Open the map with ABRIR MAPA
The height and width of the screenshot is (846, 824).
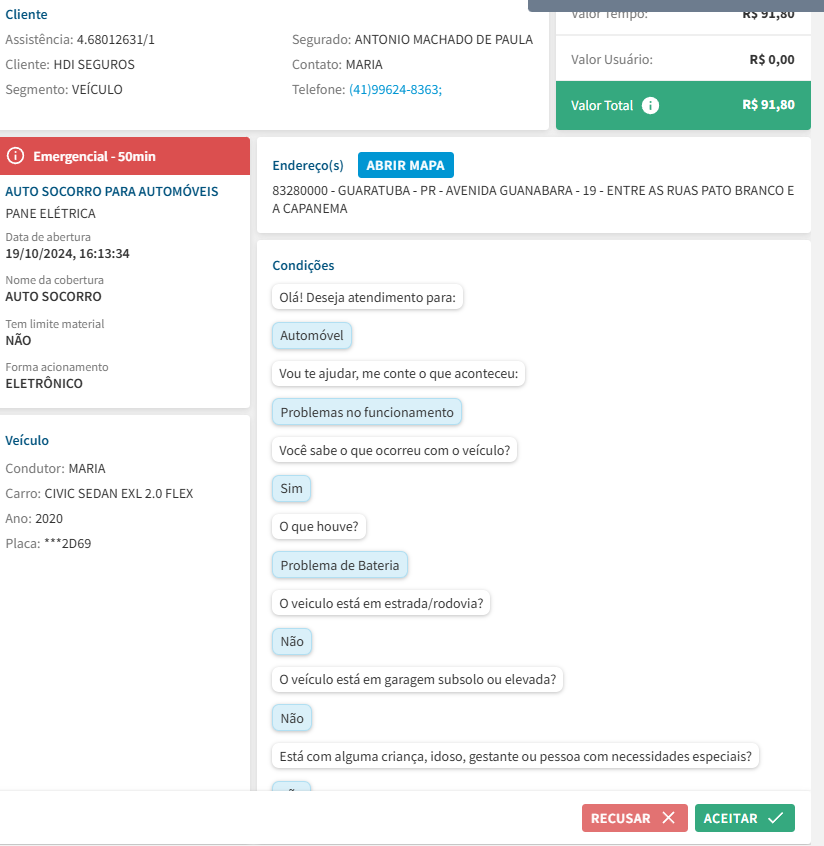(405, 165)
